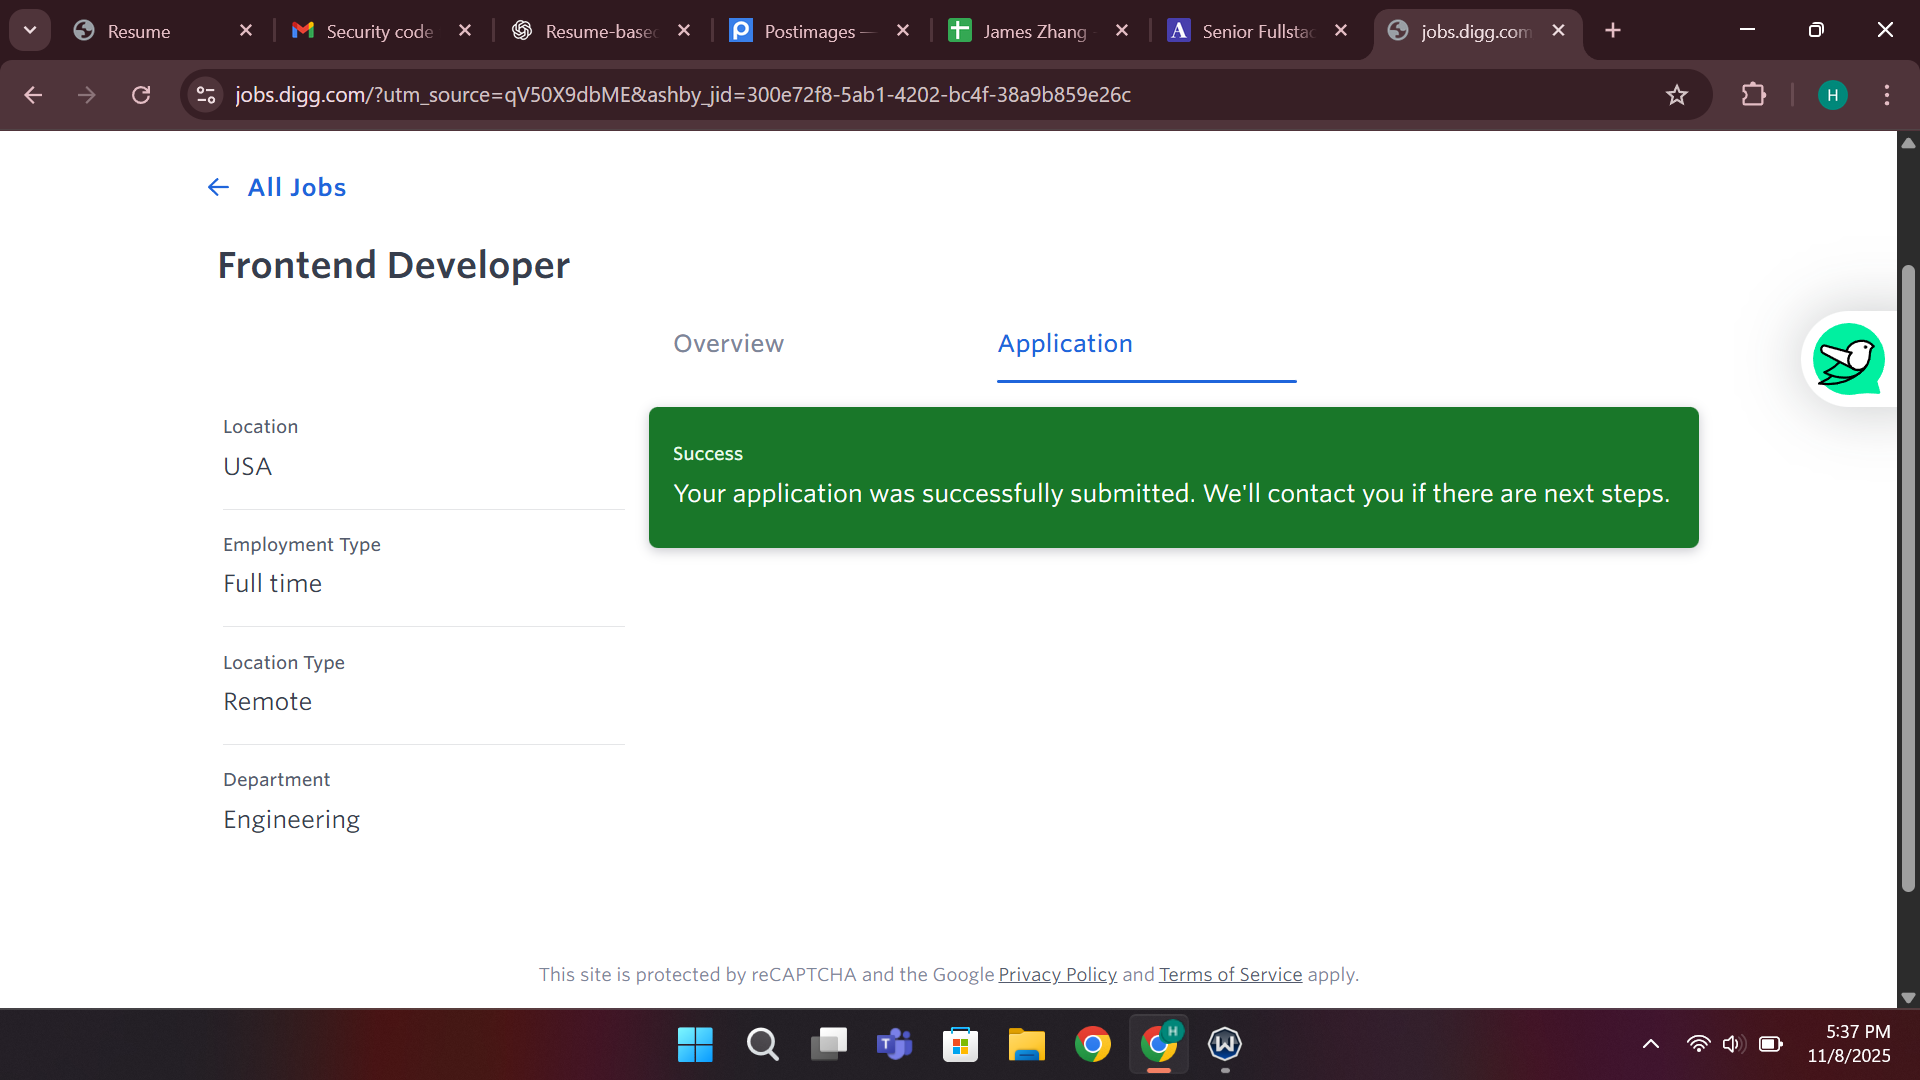Open the Chrome three-dot menu
The height and width of the screenshot is (1080, 1920).
tap(1886, 95)
